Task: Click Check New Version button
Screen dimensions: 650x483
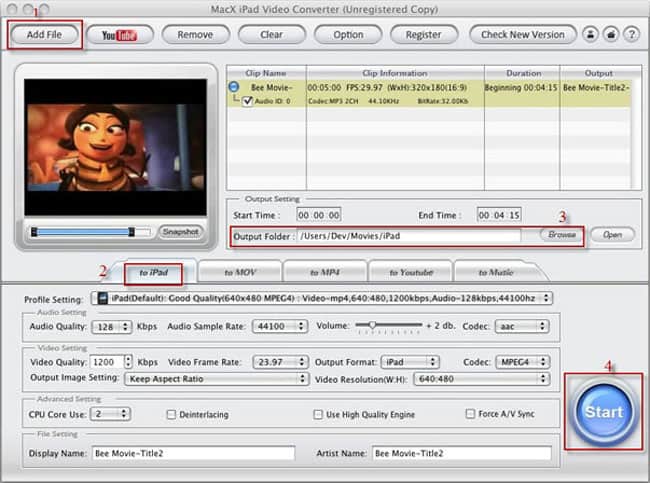Action: (x=523, y=35)
